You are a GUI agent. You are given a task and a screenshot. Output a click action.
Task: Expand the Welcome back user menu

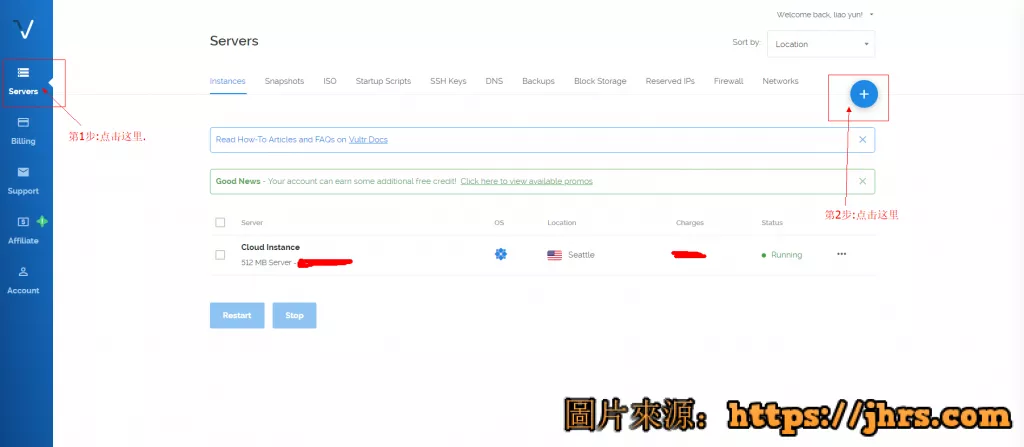[x=824, y=14]
